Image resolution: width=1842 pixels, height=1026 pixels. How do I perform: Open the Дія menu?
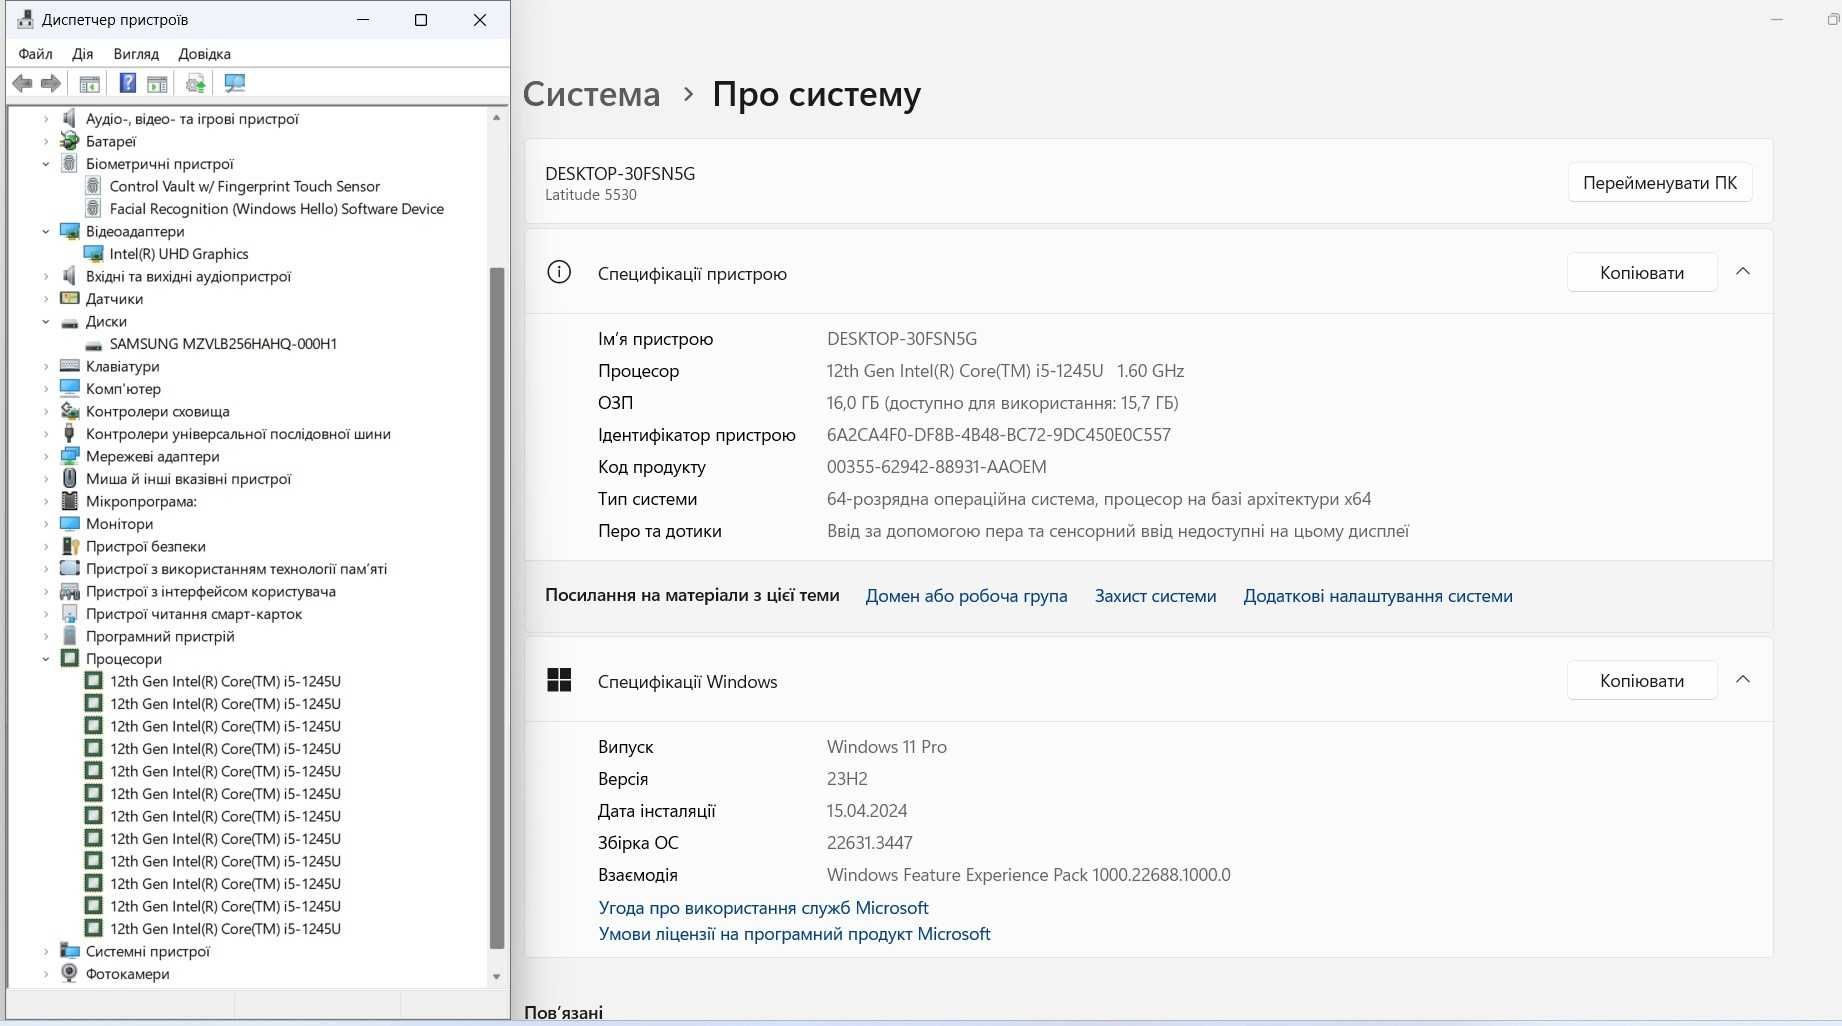coord(83,54)
